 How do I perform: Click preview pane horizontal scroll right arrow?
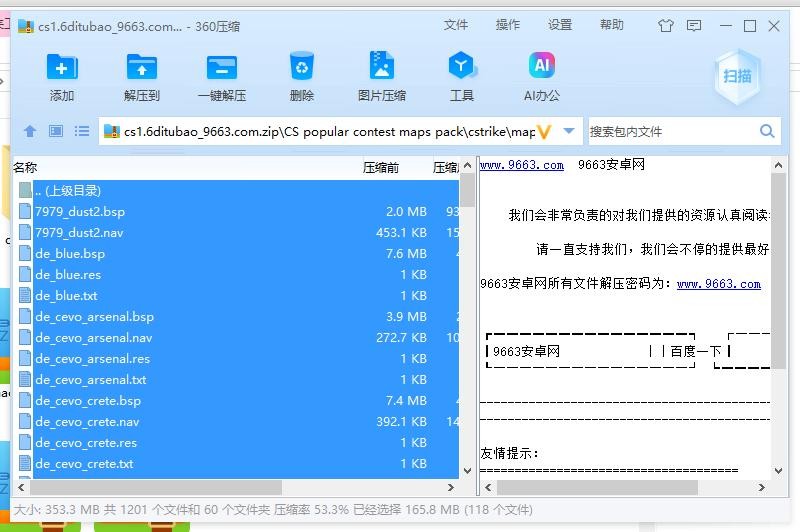pos(761,487)
